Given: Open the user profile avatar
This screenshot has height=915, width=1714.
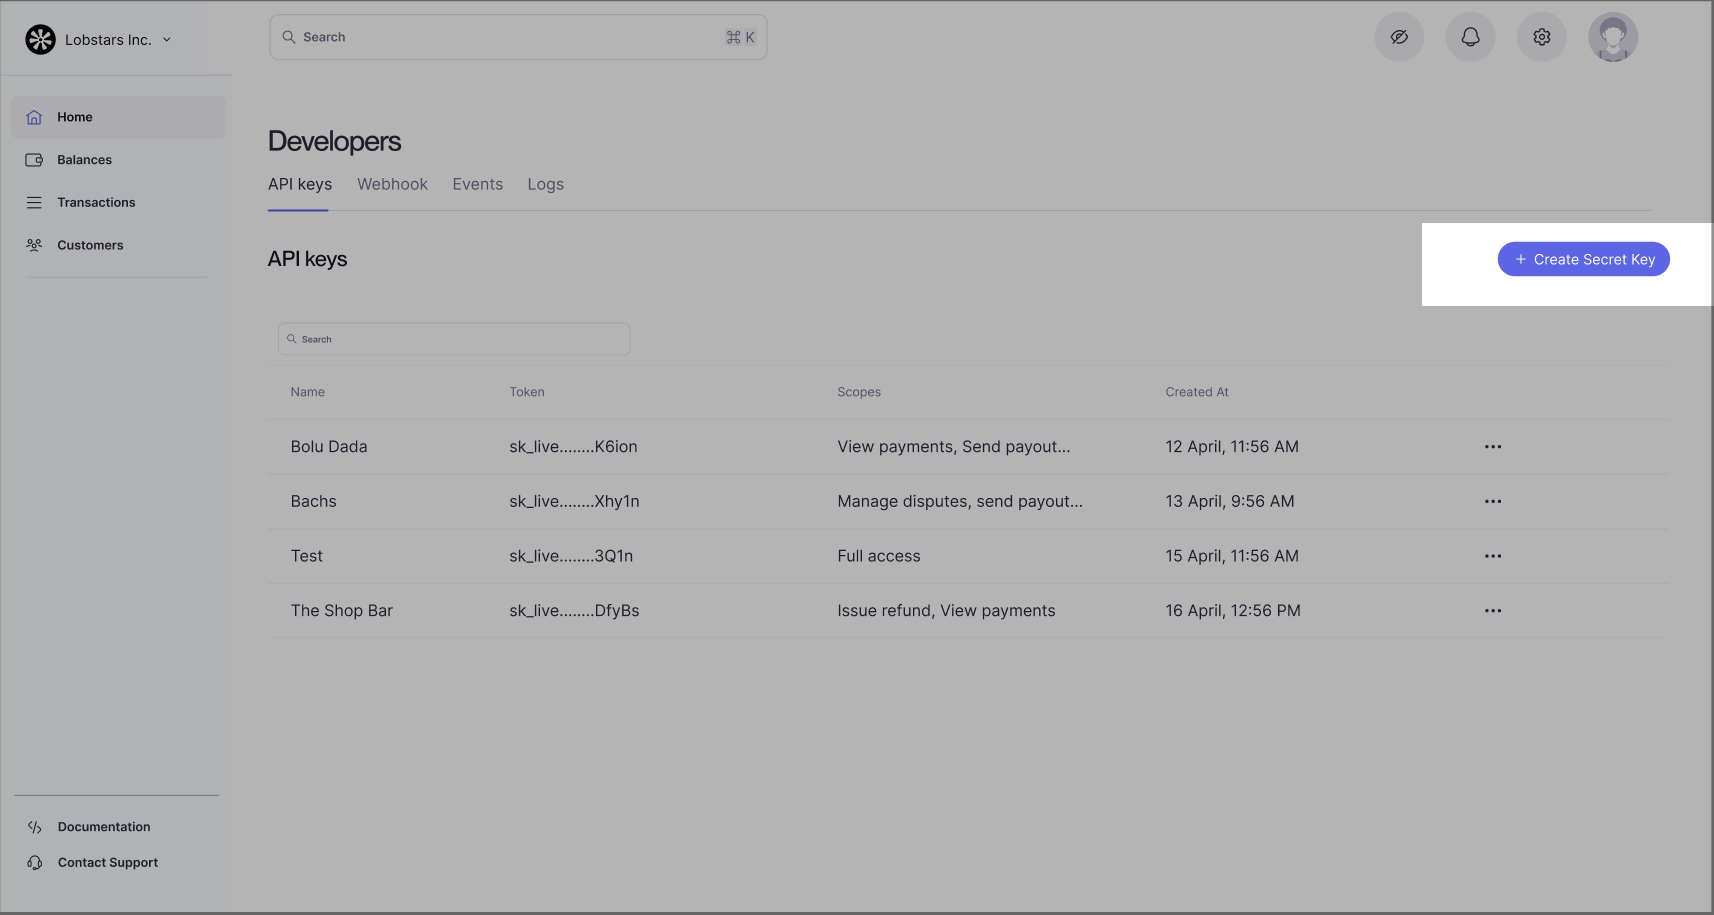Looking at the screenshot, I should (1613, 37).
